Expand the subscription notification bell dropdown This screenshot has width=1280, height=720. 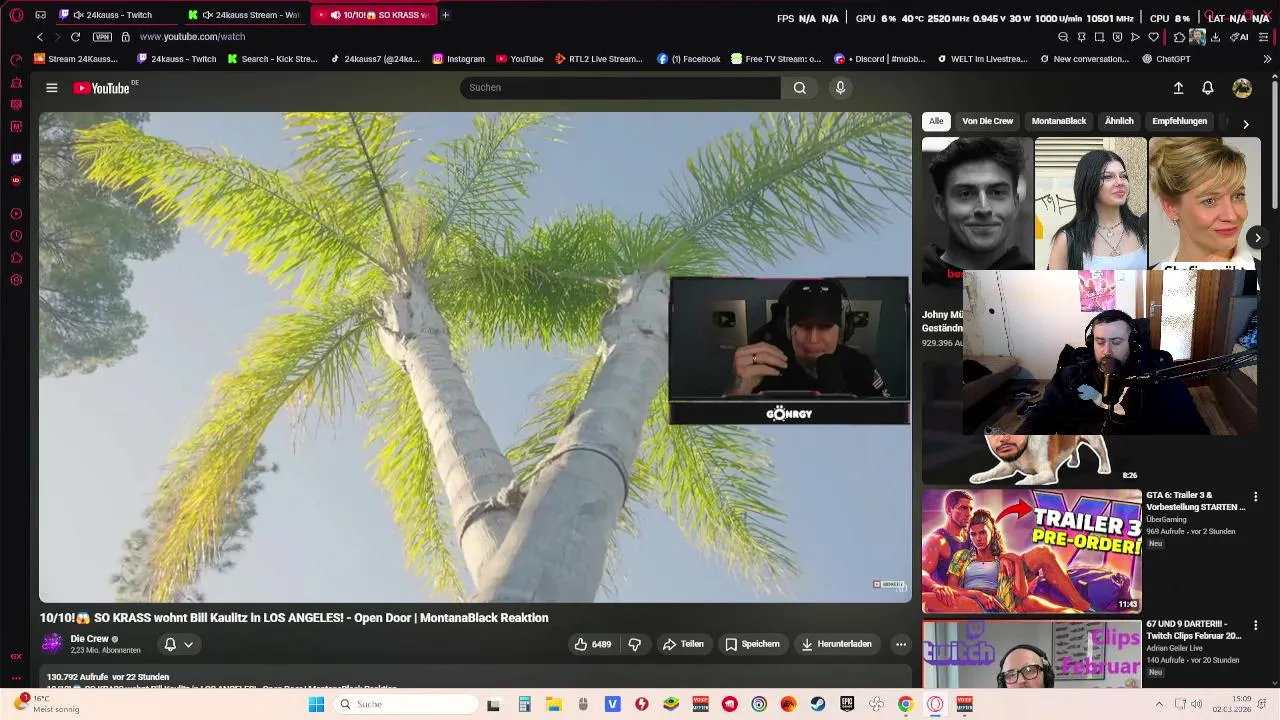(178, 644)
